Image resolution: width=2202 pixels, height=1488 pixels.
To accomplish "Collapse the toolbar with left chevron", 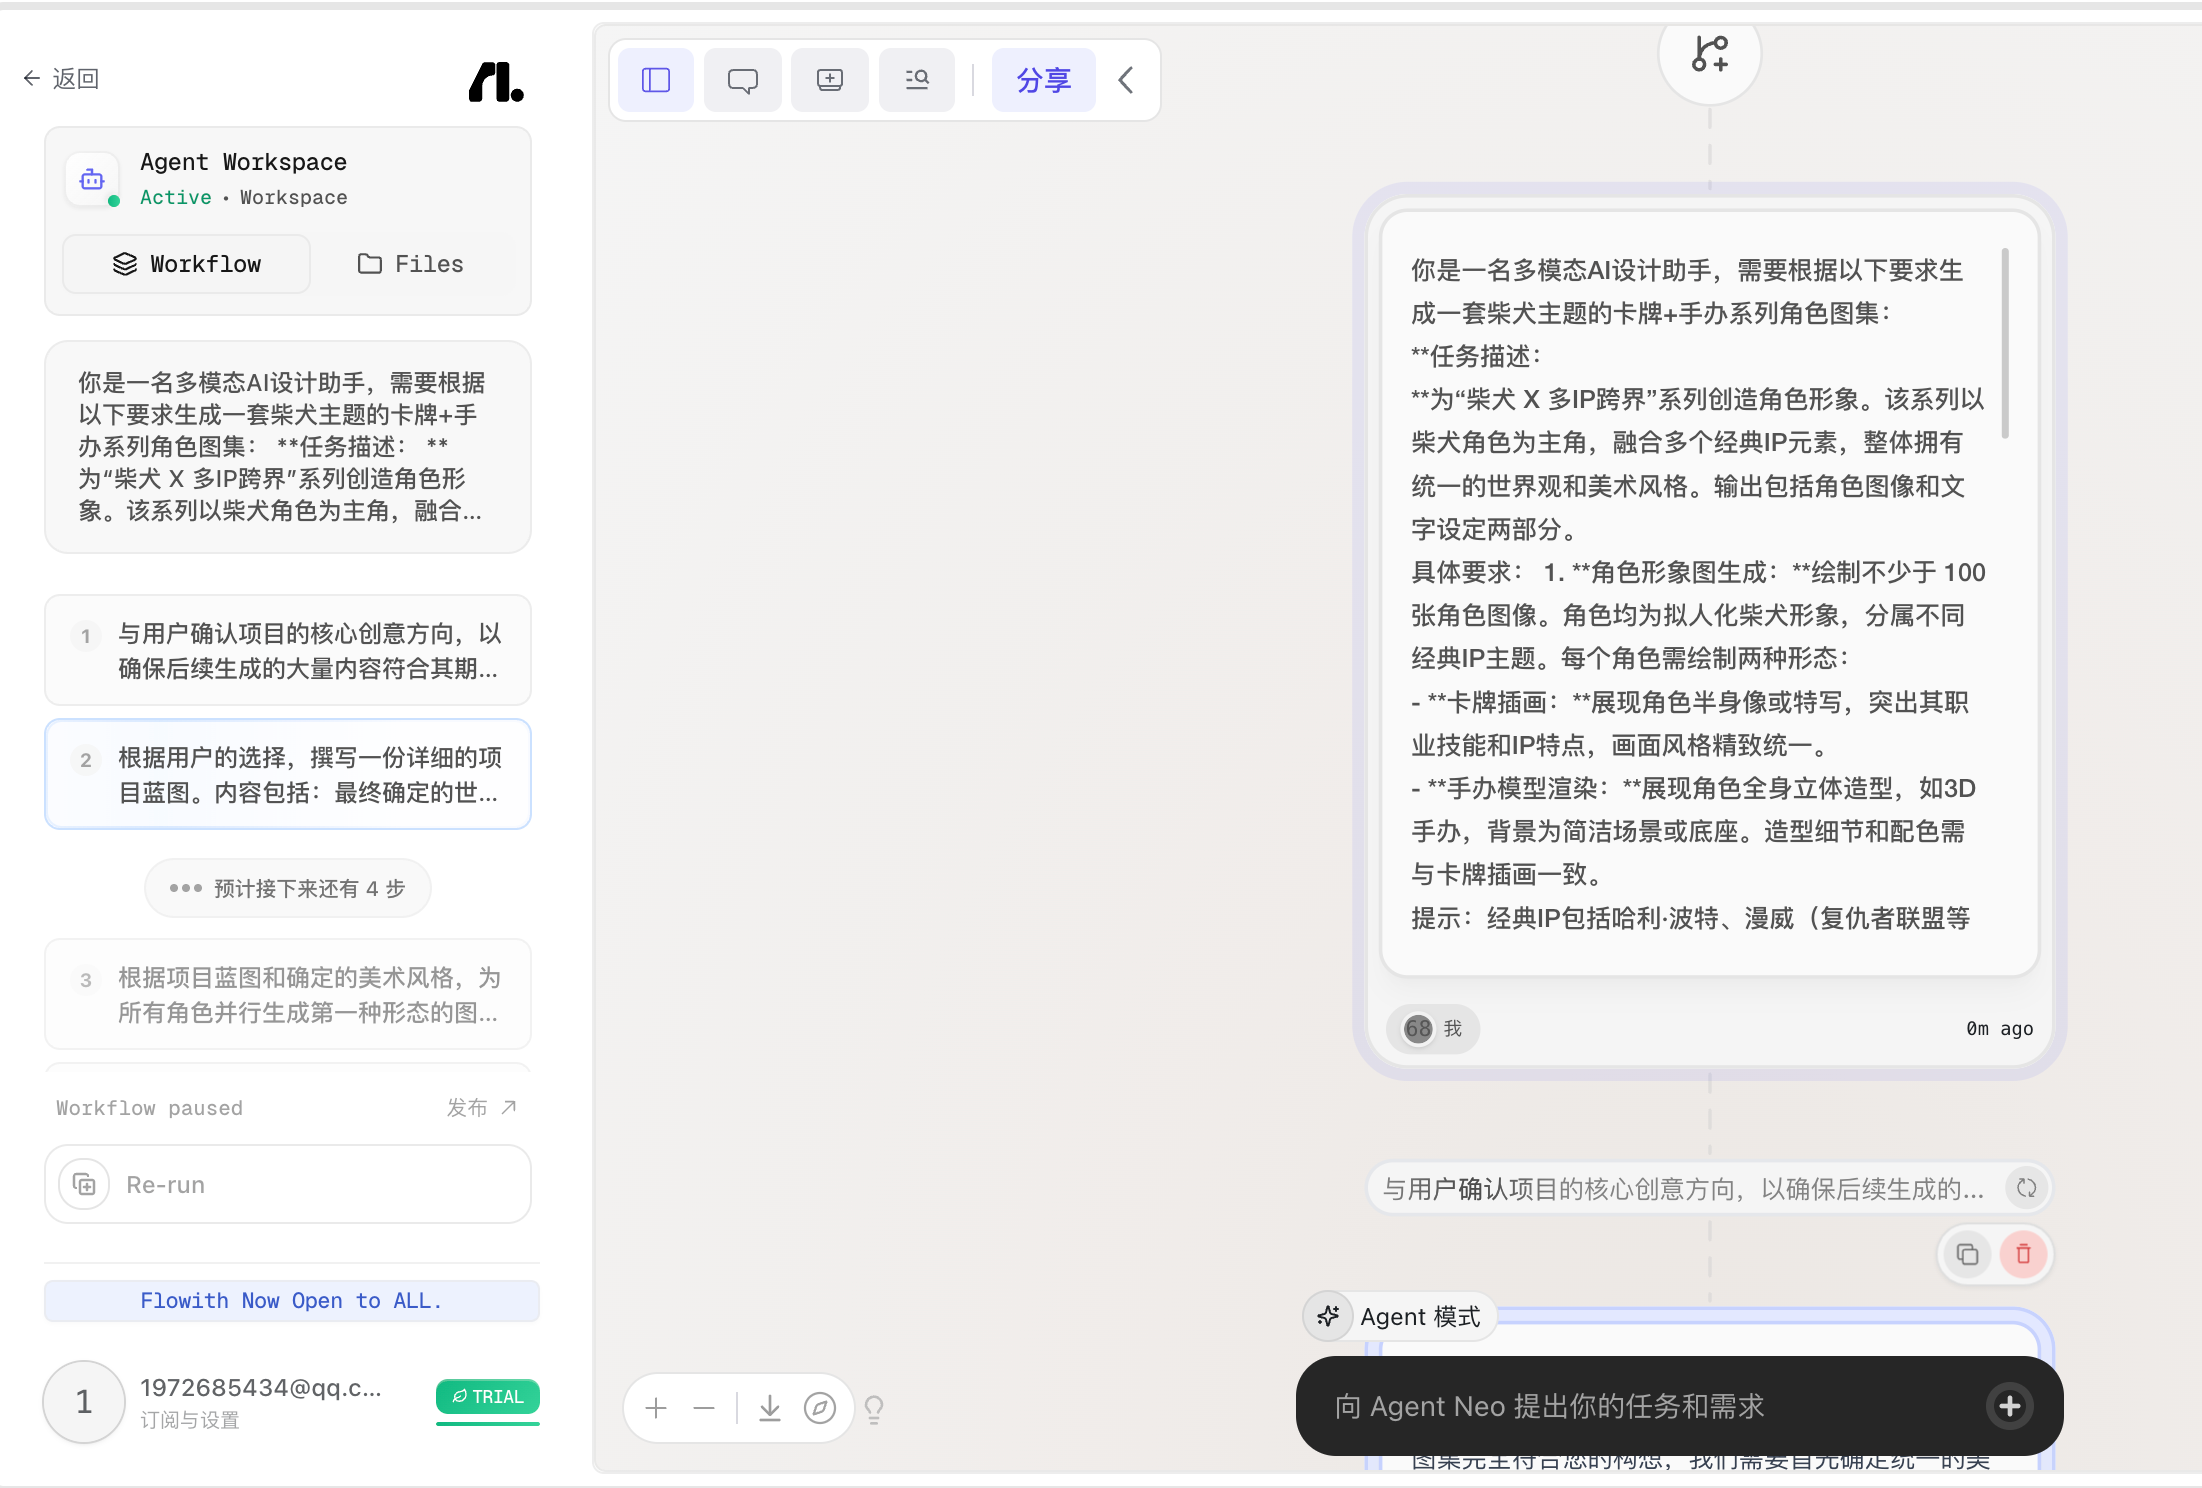I will tap(1126, 80).
